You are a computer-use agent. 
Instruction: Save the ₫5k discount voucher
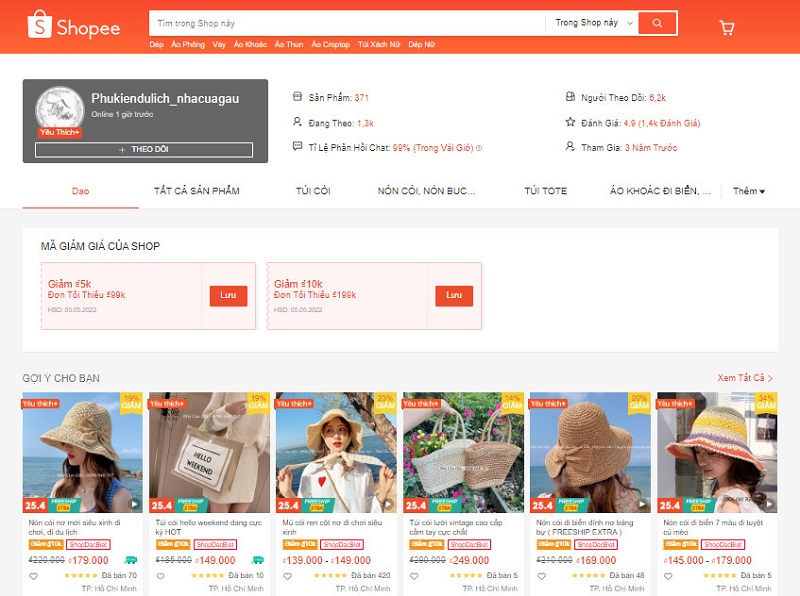[228, 296]
